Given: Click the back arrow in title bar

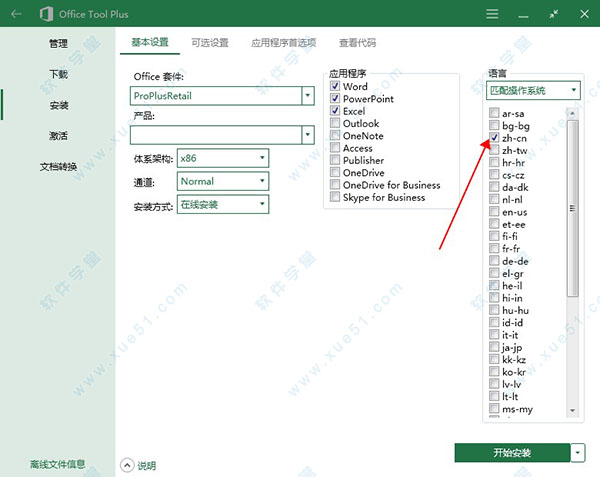Looking at the screenshot, I should (x=16, y=15).
